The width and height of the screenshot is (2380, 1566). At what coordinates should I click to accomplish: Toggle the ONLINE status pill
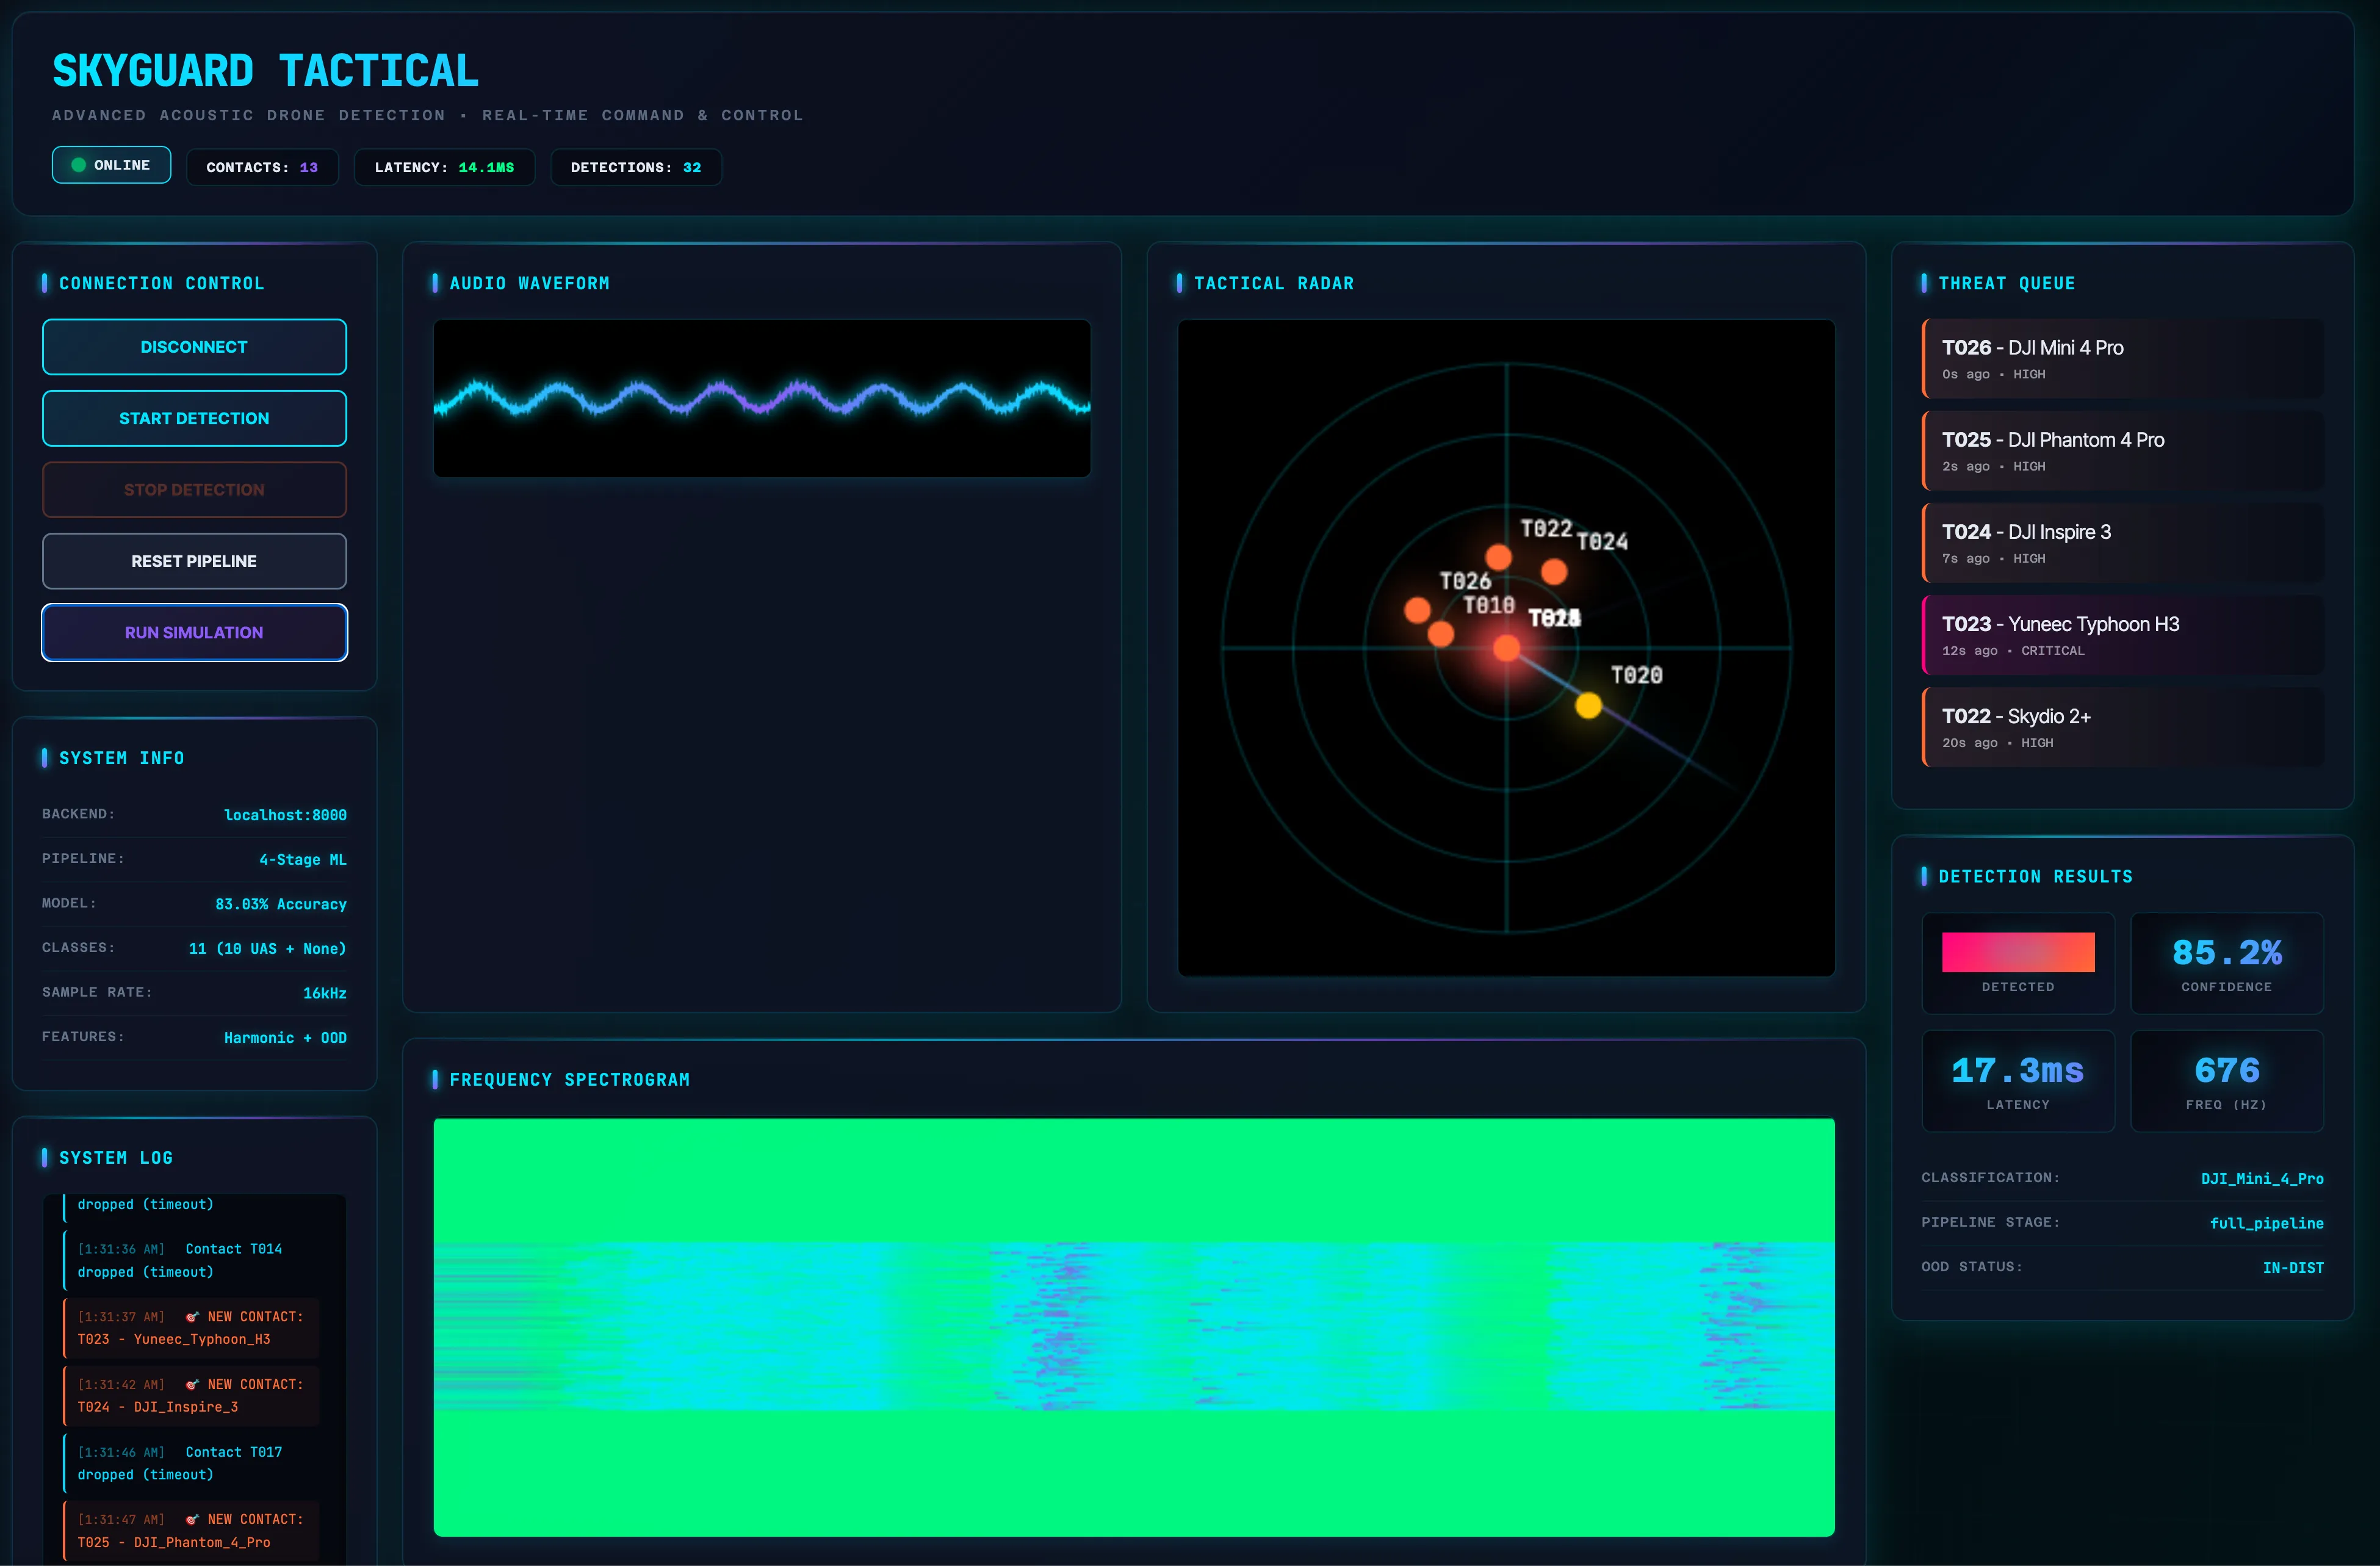pos(111,164)
